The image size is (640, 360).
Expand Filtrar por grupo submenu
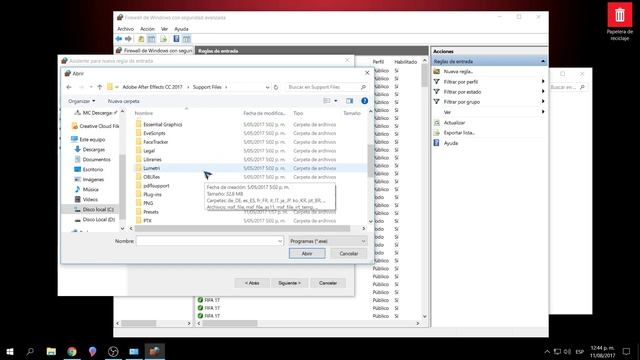click(x=543, y=101)
